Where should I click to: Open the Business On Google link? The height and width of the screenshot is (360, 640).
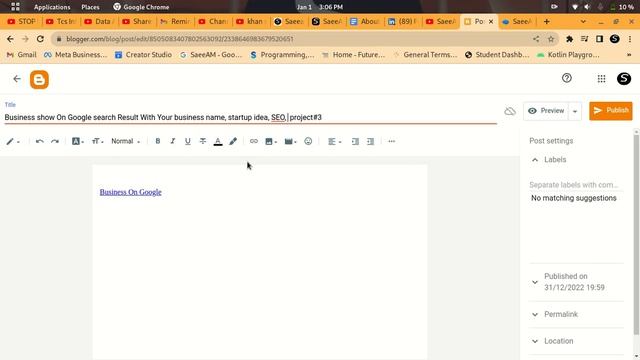click(131, 192)
